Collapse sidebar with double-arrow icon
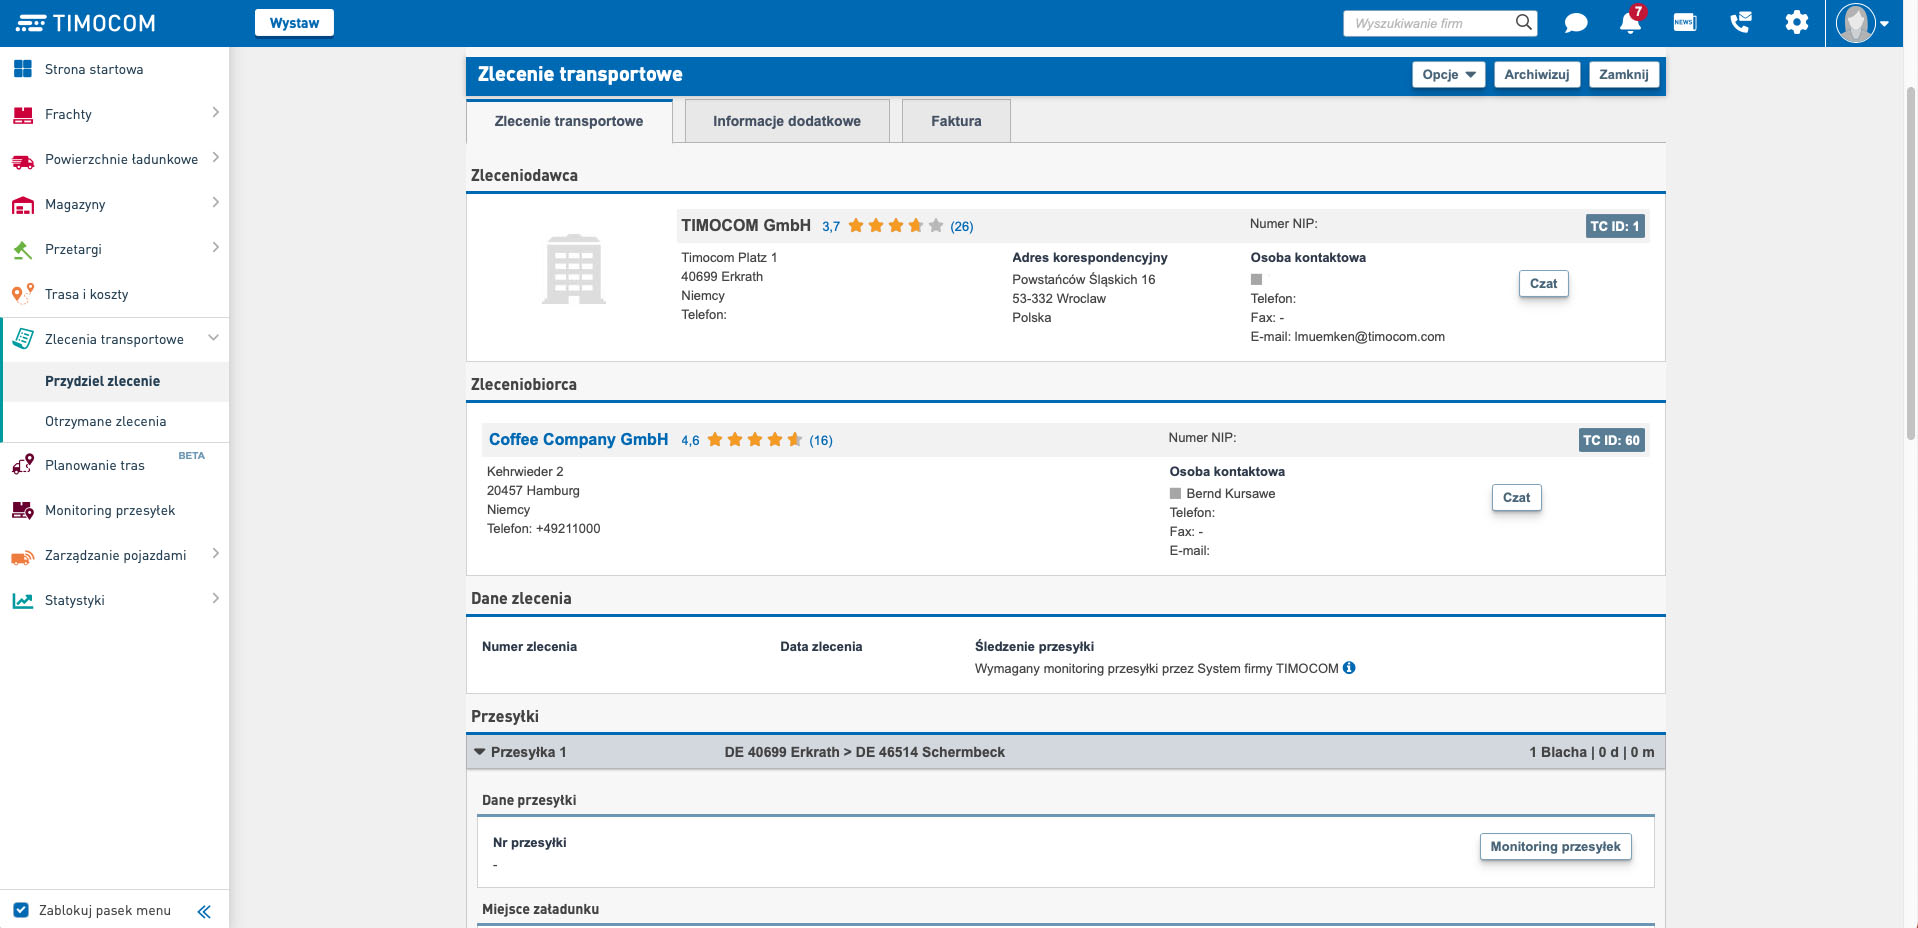The height and width of the screenshot is (928, 1918). (204, 911)
